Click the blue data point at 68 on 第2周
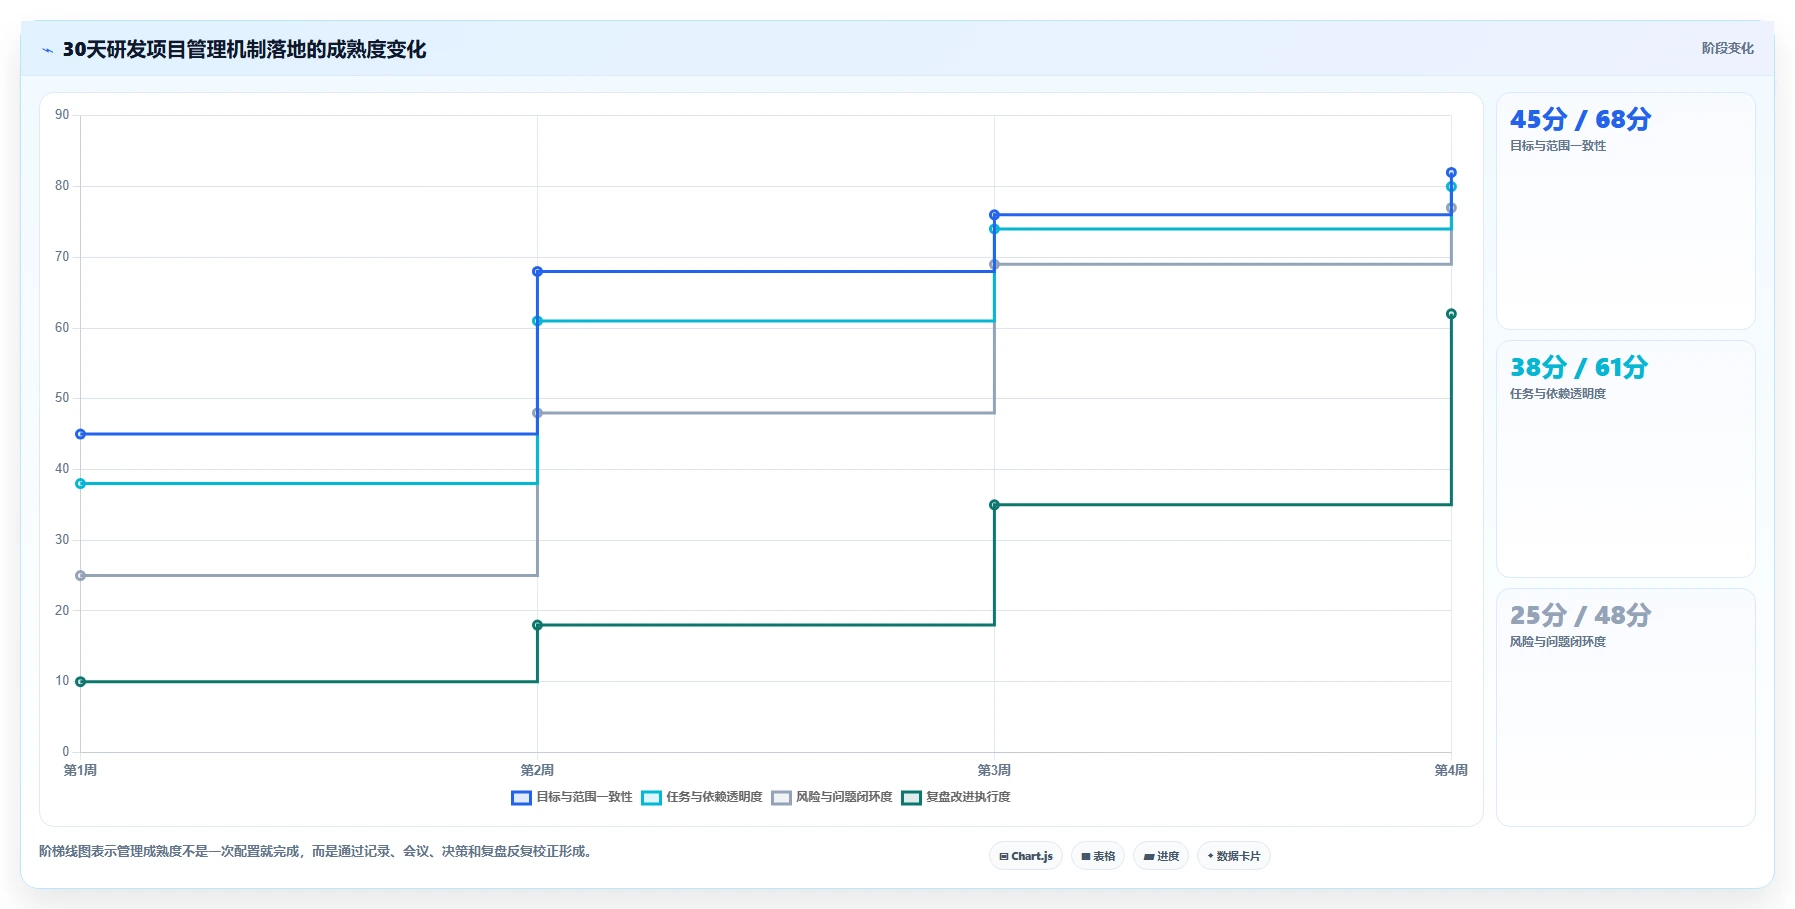Screen dimensions: 1795x909 (538, 272)
